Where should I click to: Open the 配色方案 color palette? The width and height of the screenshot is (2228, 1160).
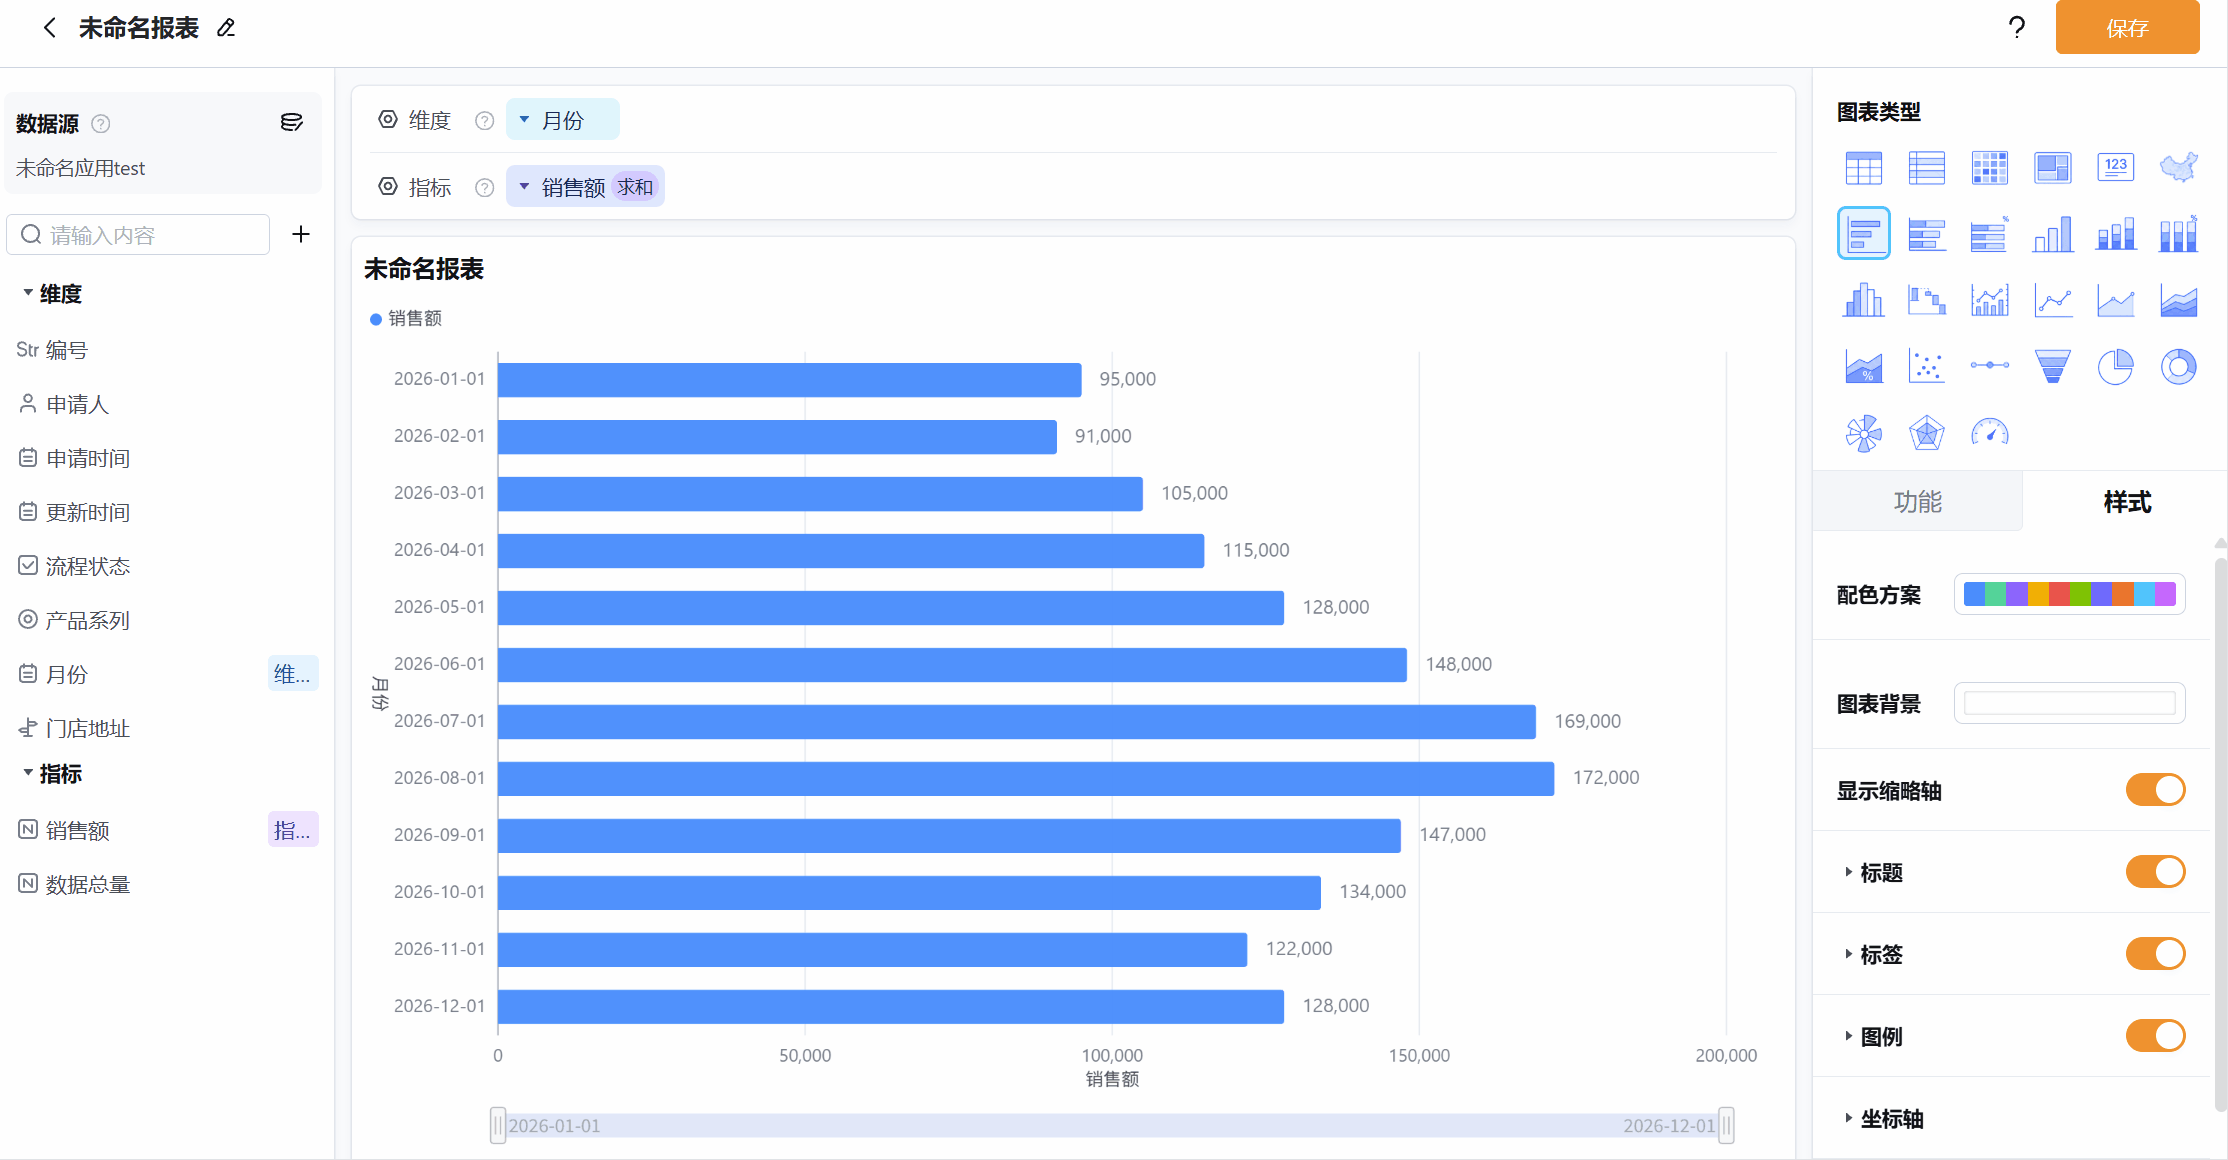2069,594
